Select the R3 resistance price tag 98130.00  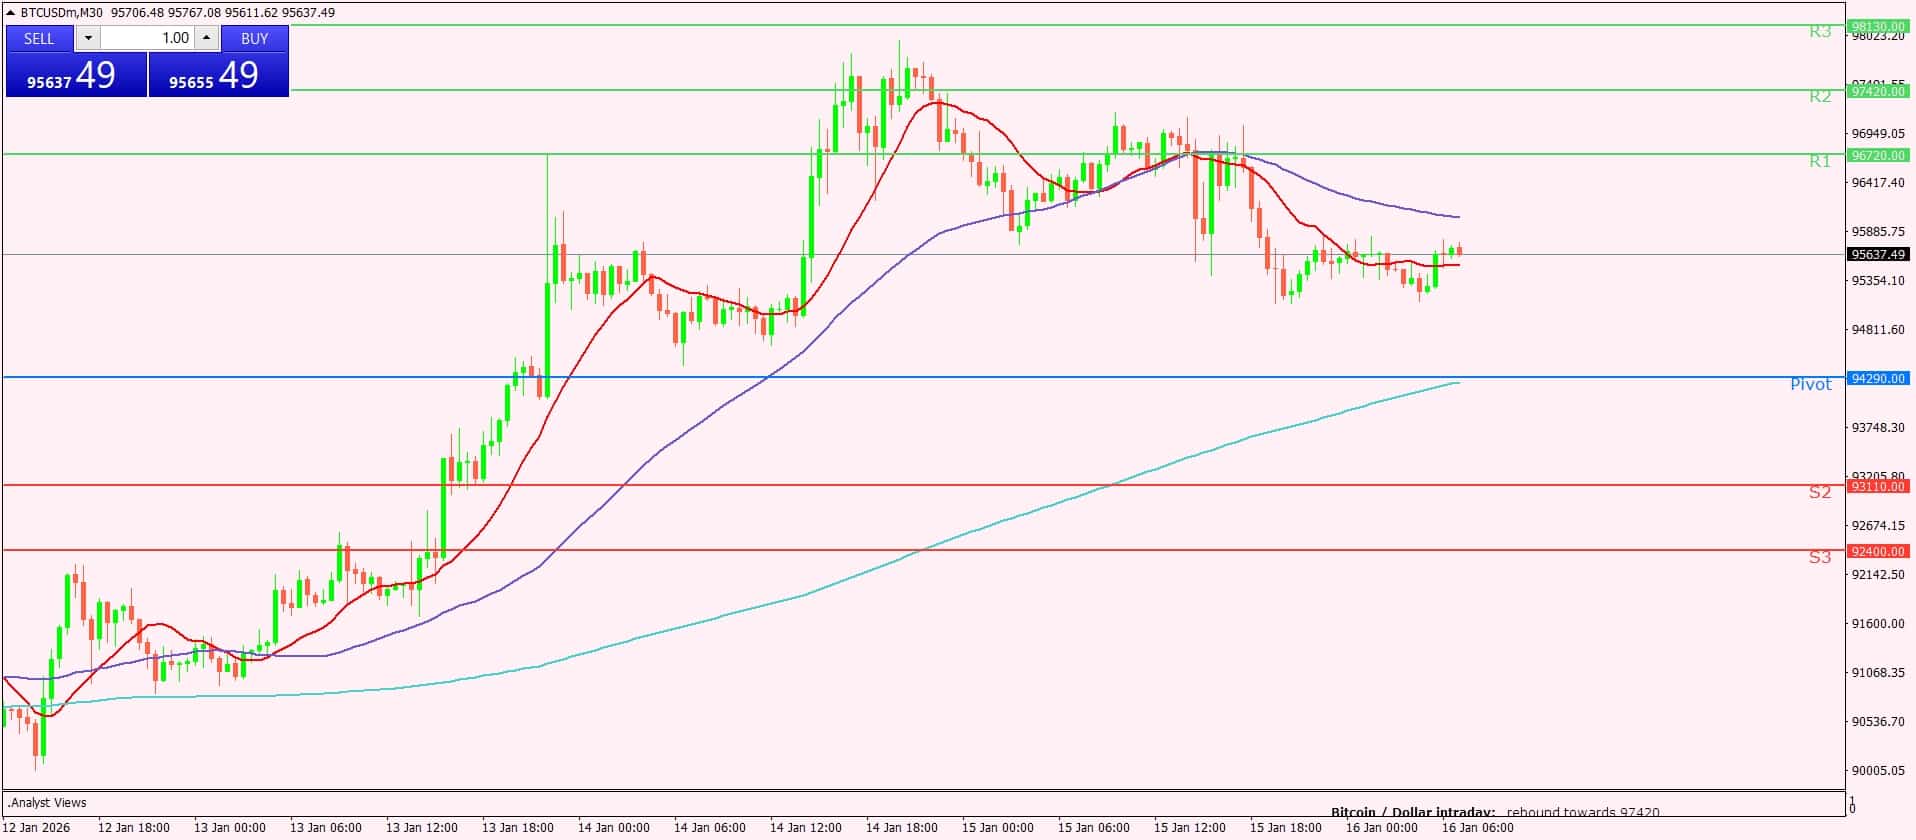(1878, 26)
